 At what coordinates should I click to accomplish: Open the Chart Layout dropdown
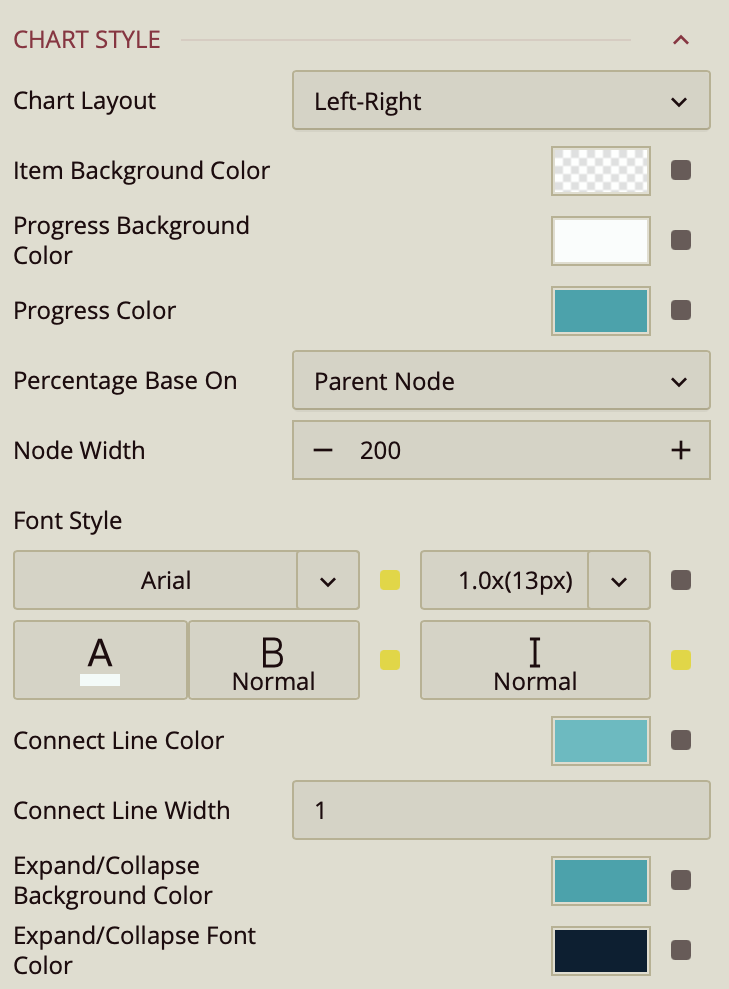point(501,101)
